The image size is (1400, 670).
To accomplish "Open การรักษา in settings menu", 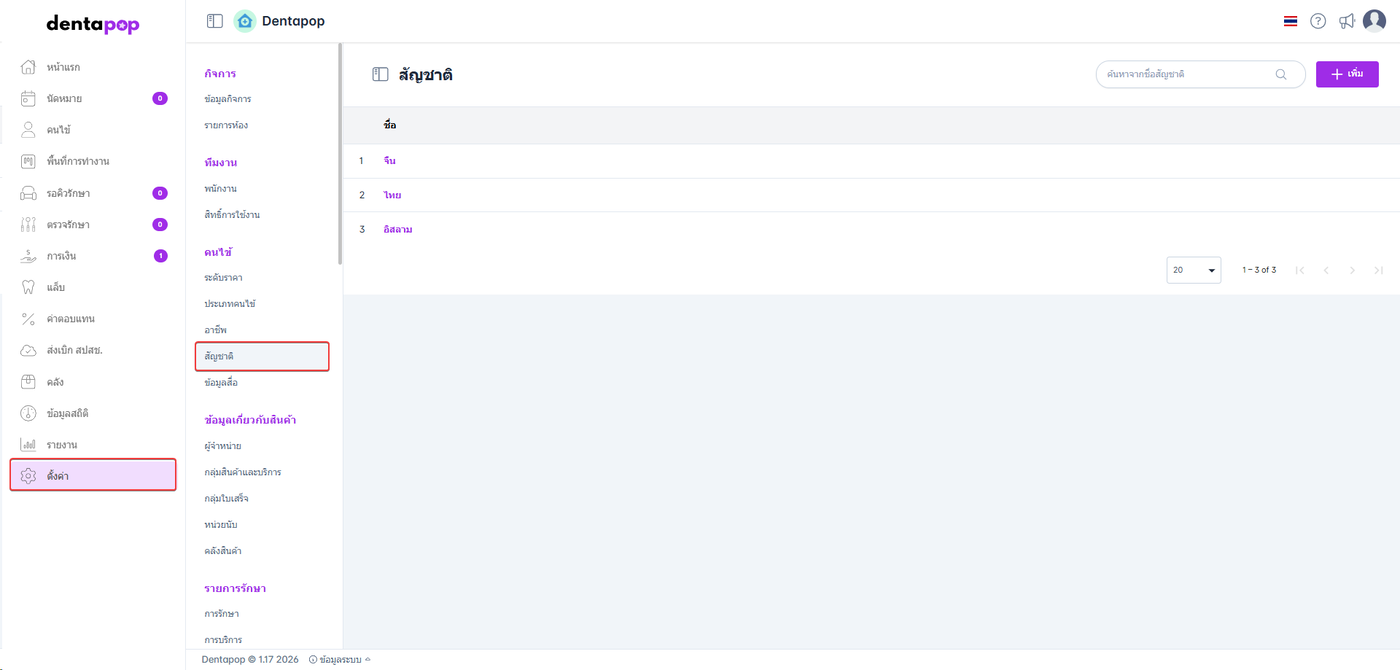I will tap(221, 613).
